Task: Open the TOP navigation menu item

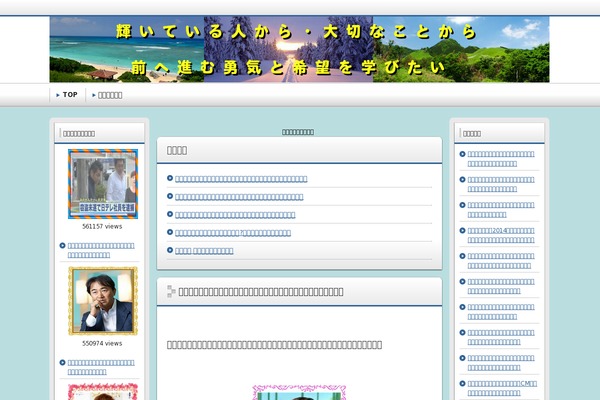Action: [69, 95]
